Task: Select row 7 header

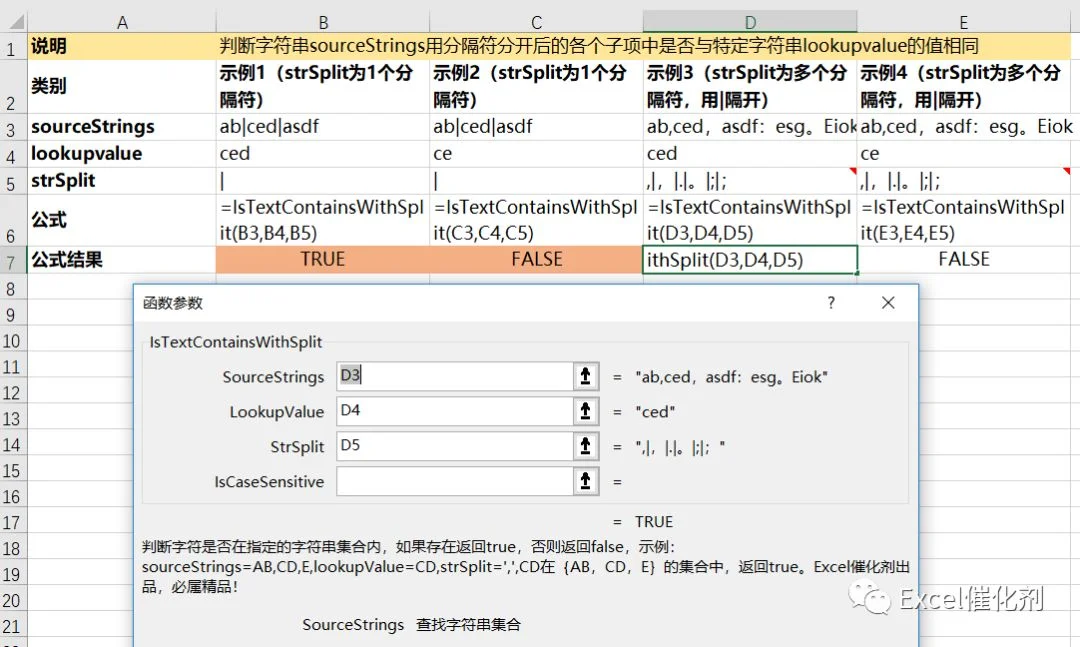Action: [x=13, y=260]
